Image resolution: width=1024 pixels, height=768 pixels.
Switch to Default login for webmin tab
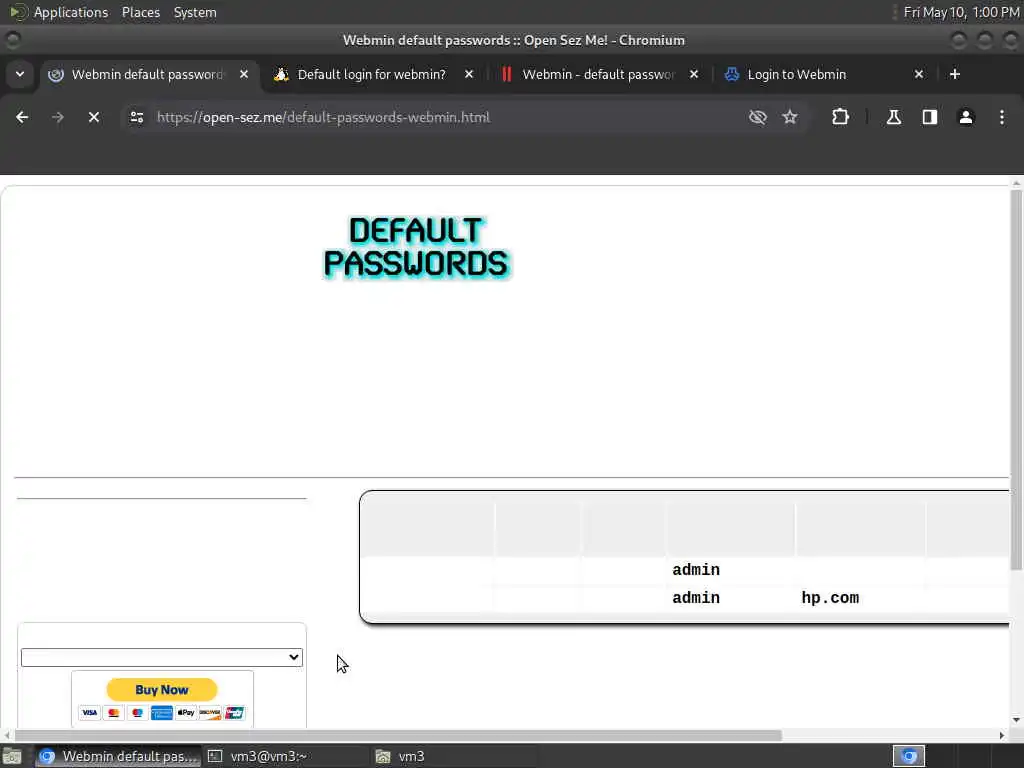(371, 74)
